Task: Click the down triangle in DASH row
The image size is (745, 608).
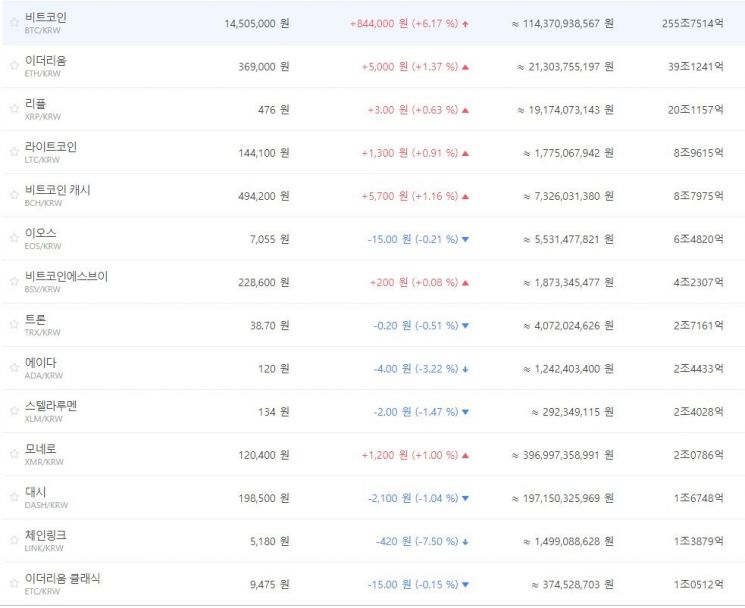Action: (x=465, y=498)
